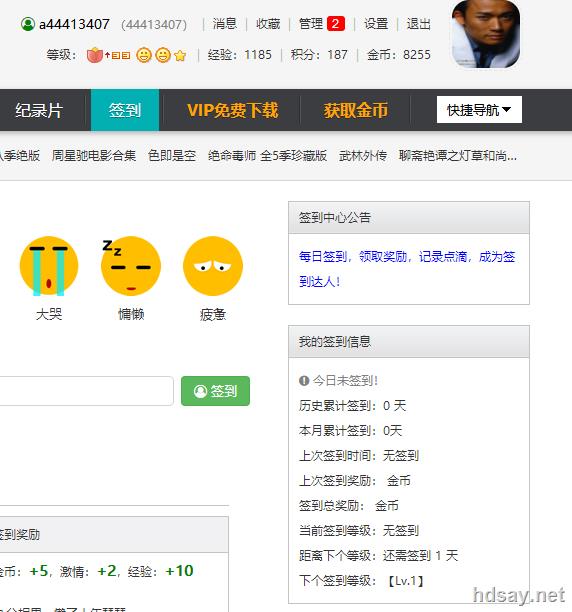
Task: Open 周星驰电影合集 link
Action: click(94, 156)
